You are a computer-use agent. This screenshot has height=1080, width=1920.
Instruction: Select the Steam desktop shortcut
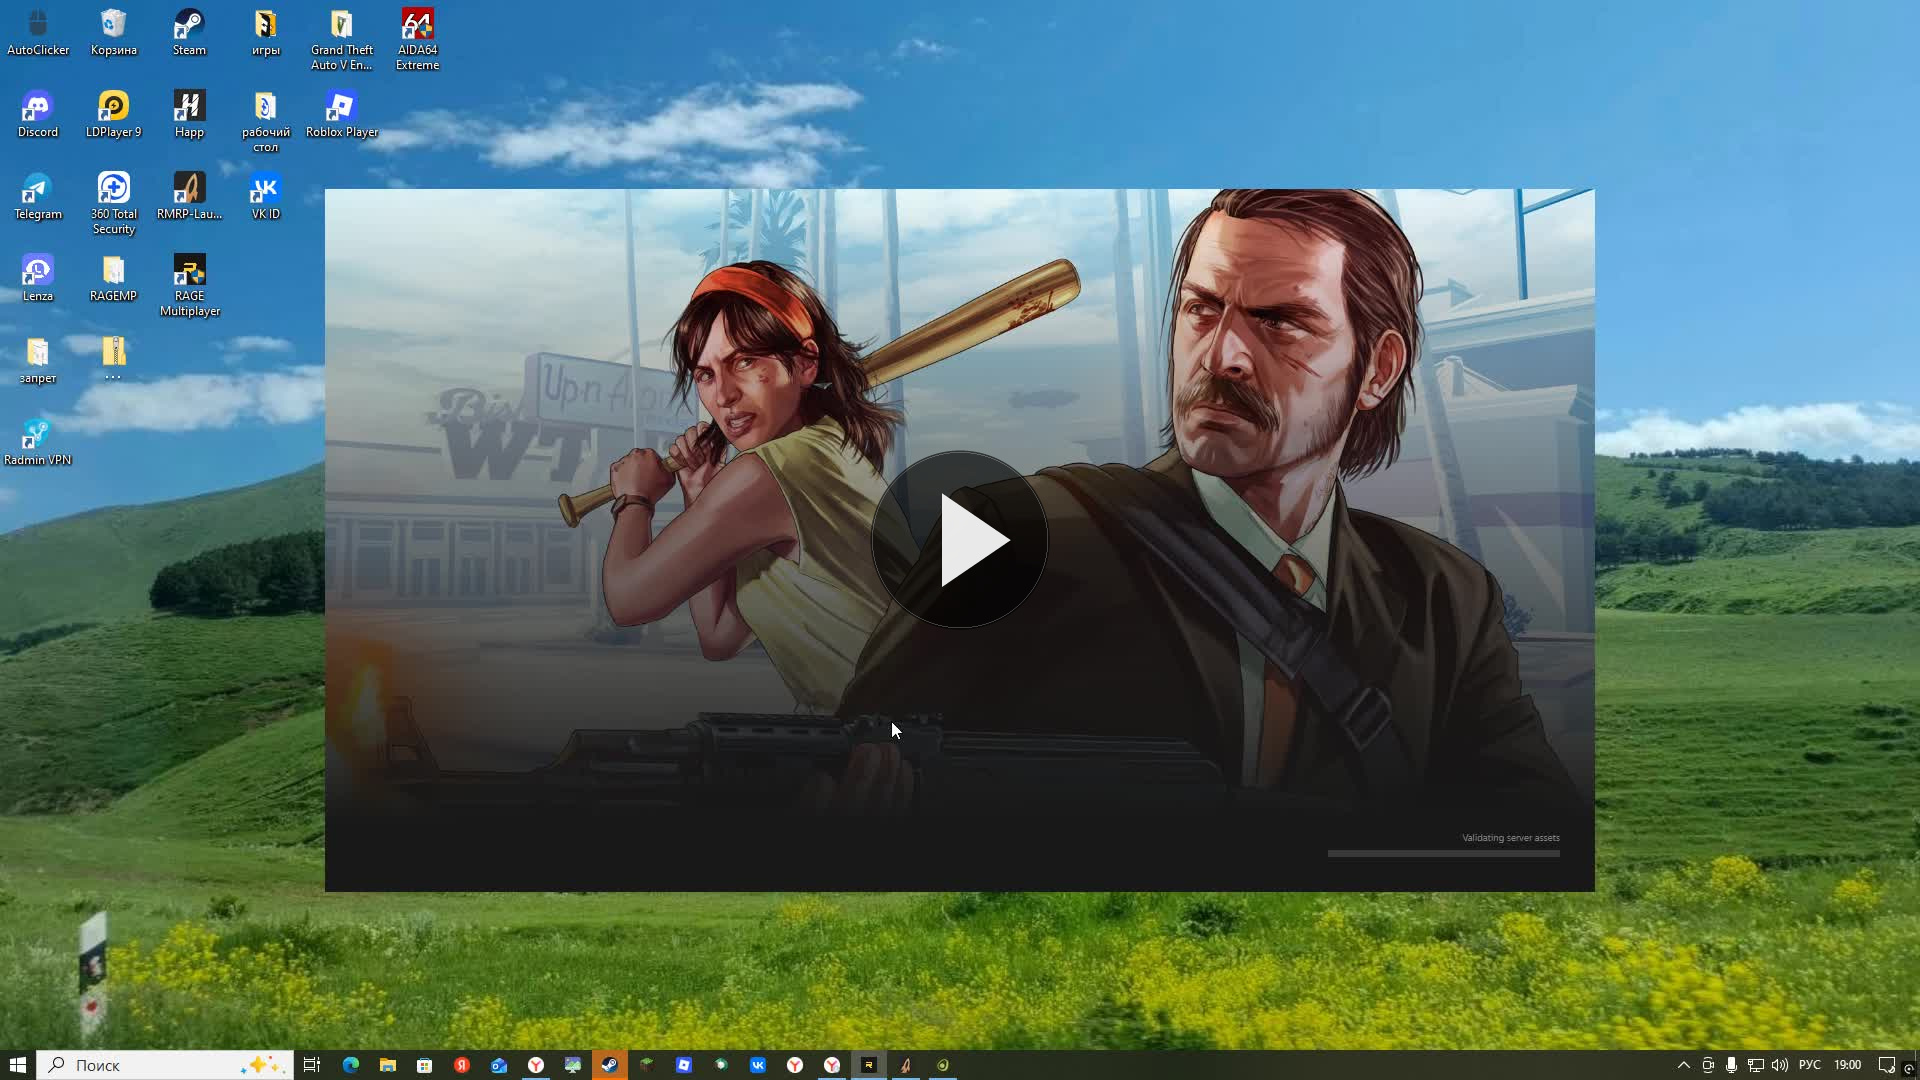189,32
